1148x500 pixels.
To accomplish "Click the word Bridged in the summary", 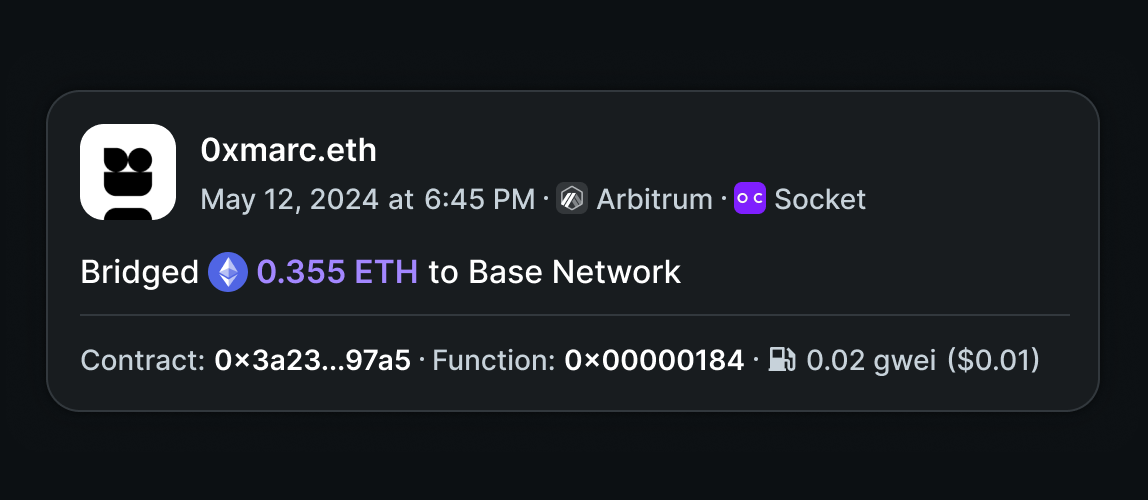I will pos(139,272).
